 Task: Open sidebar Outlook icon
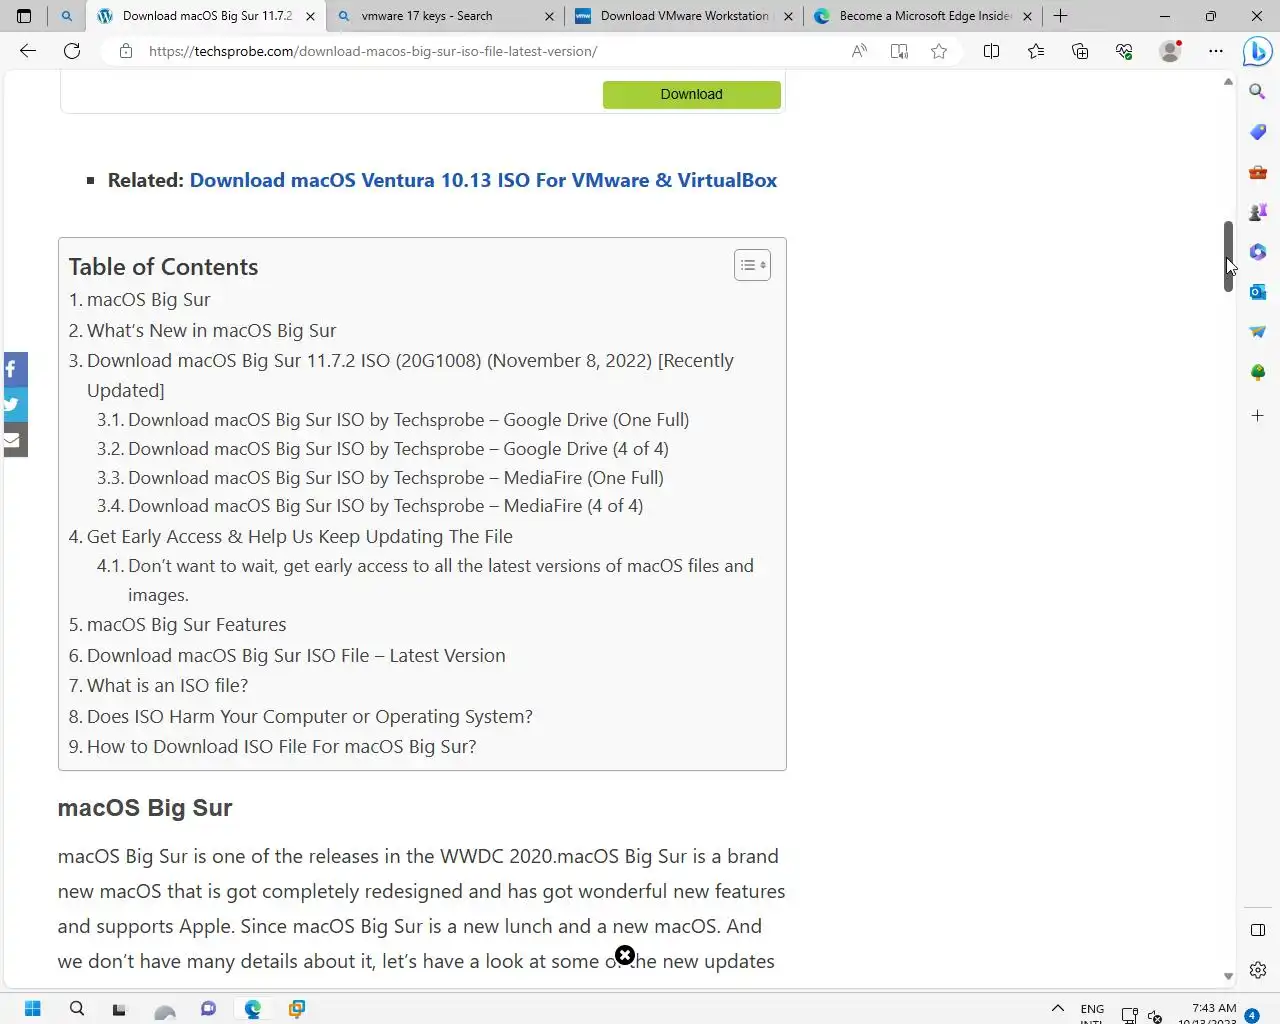[x=1258, y=292]
